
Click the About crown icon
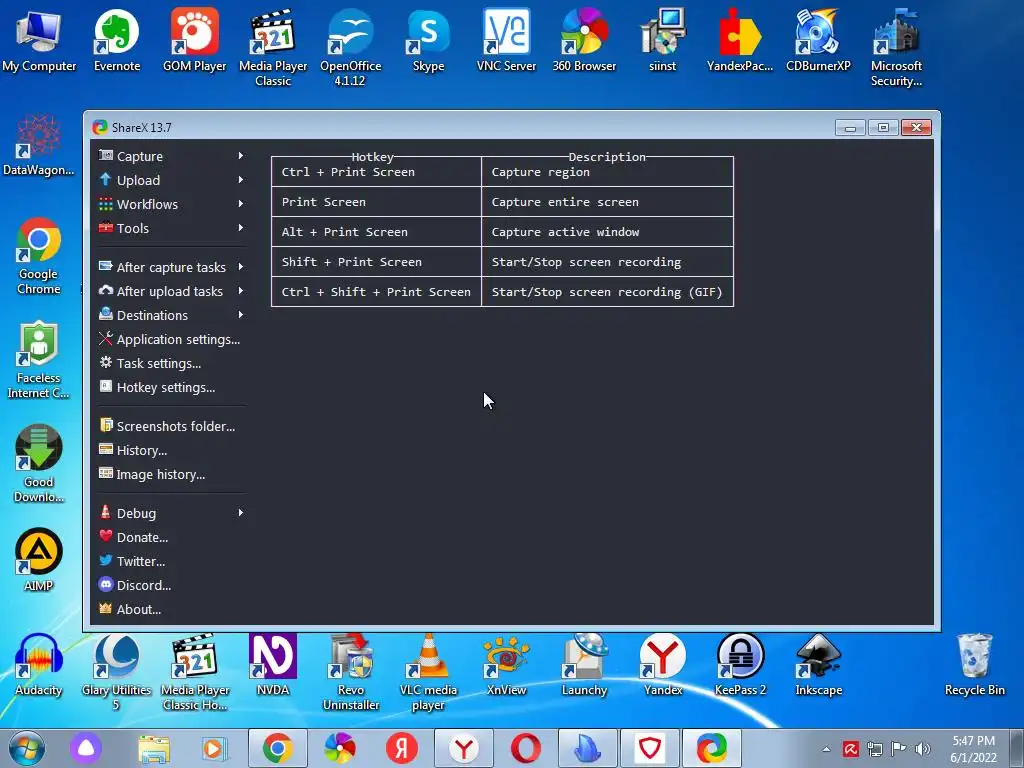[x=106, y=609]
